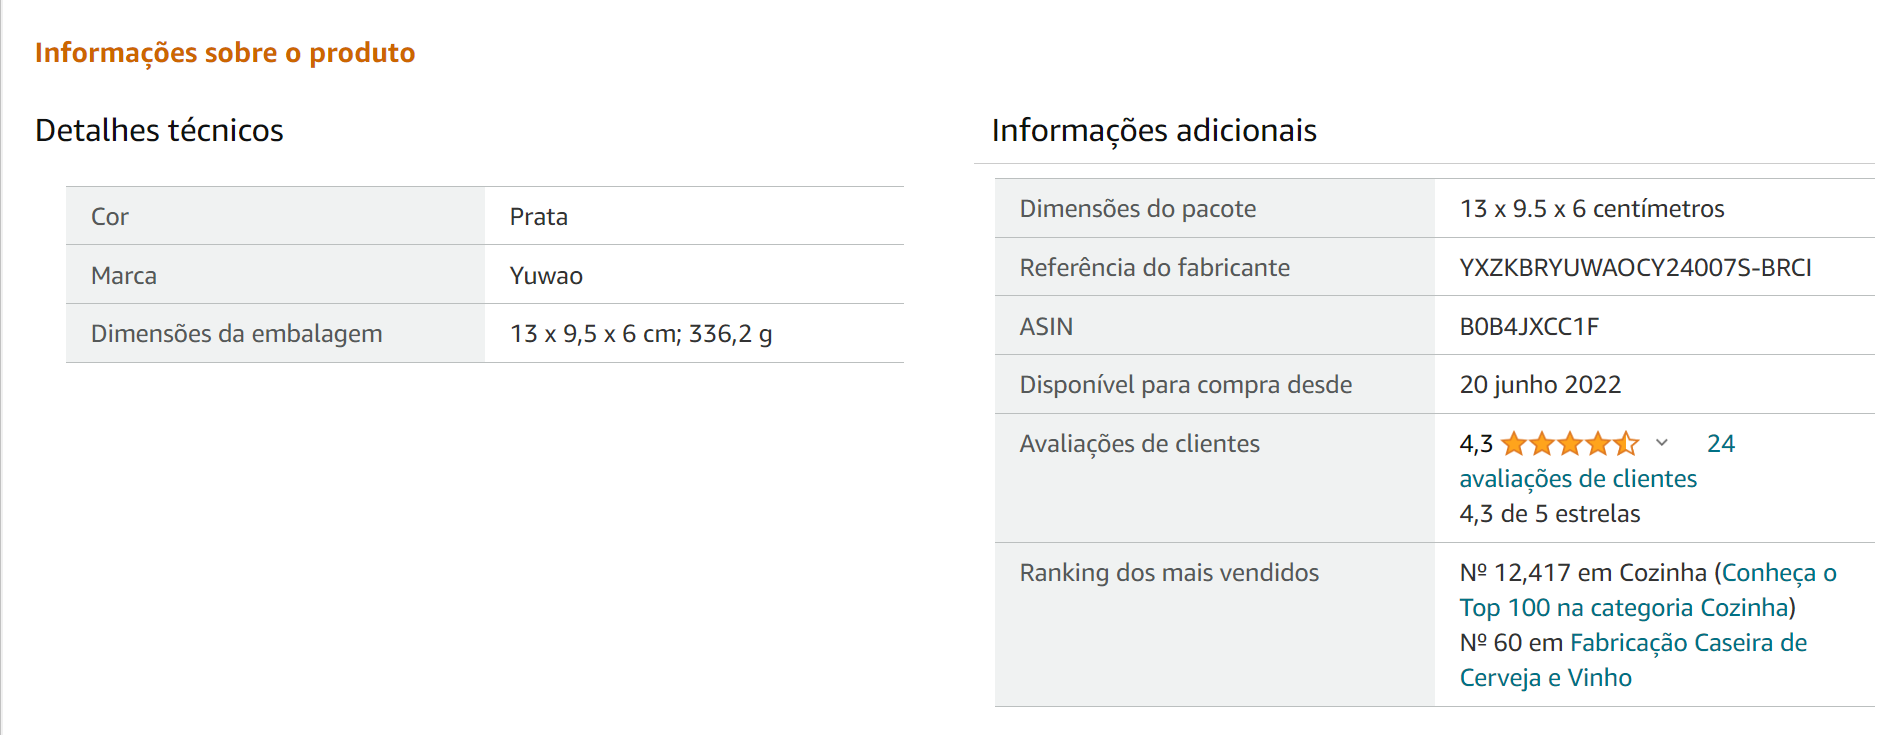Click the Detalhes técnicos heading
This screenshot has width=1895, height=735.
pyautogui.click(x=159, y=131)
